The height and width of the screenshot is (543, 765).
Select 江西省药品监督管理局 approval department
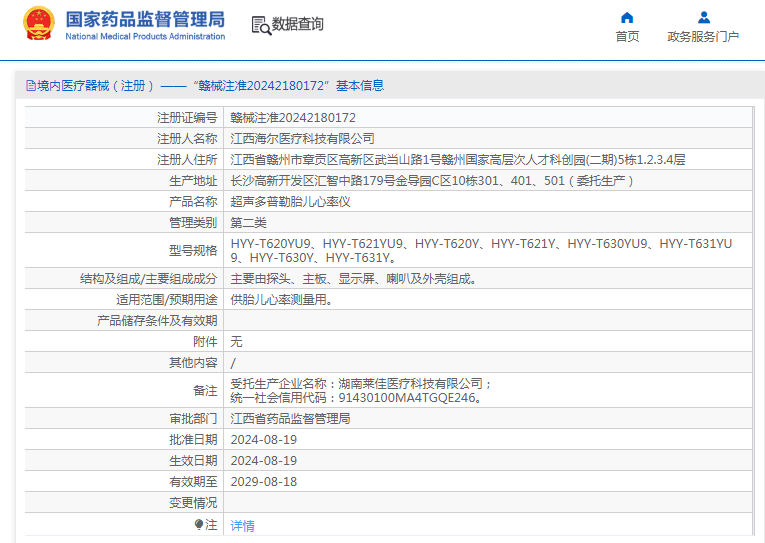coord(290,419)
